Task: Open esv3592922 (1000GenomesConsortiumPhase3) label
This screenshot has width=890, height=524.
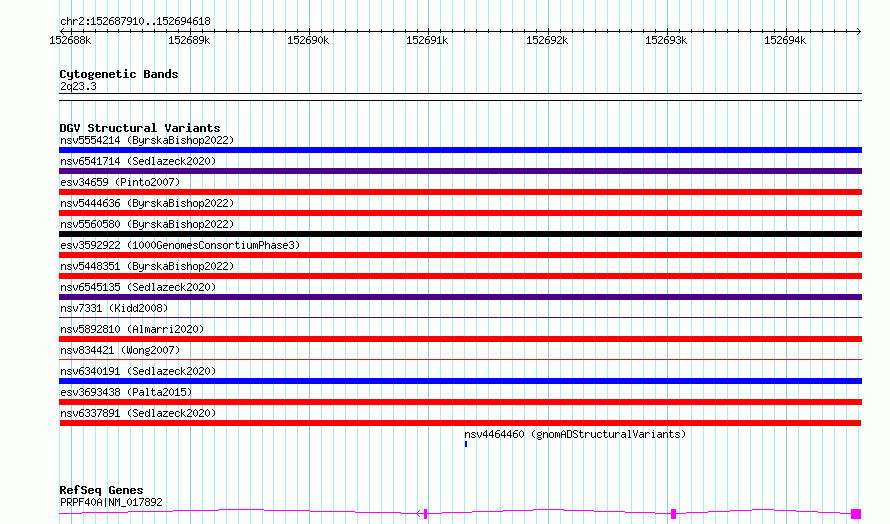Action: coord(180,245)
